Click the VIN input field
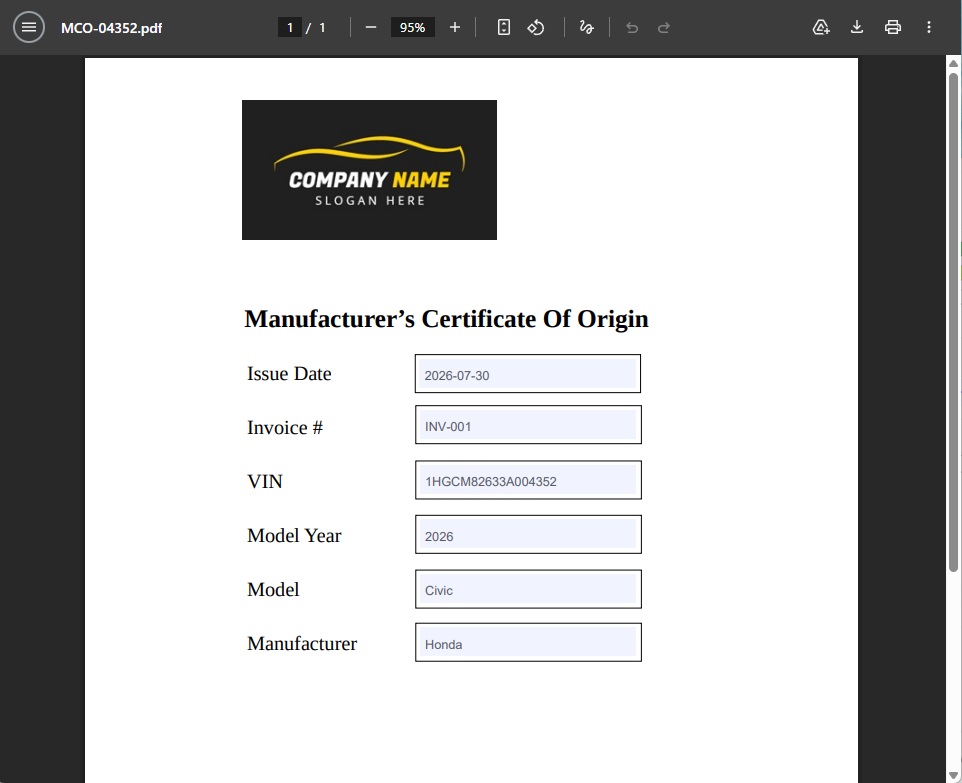962x783 pixels. point(528,480)
